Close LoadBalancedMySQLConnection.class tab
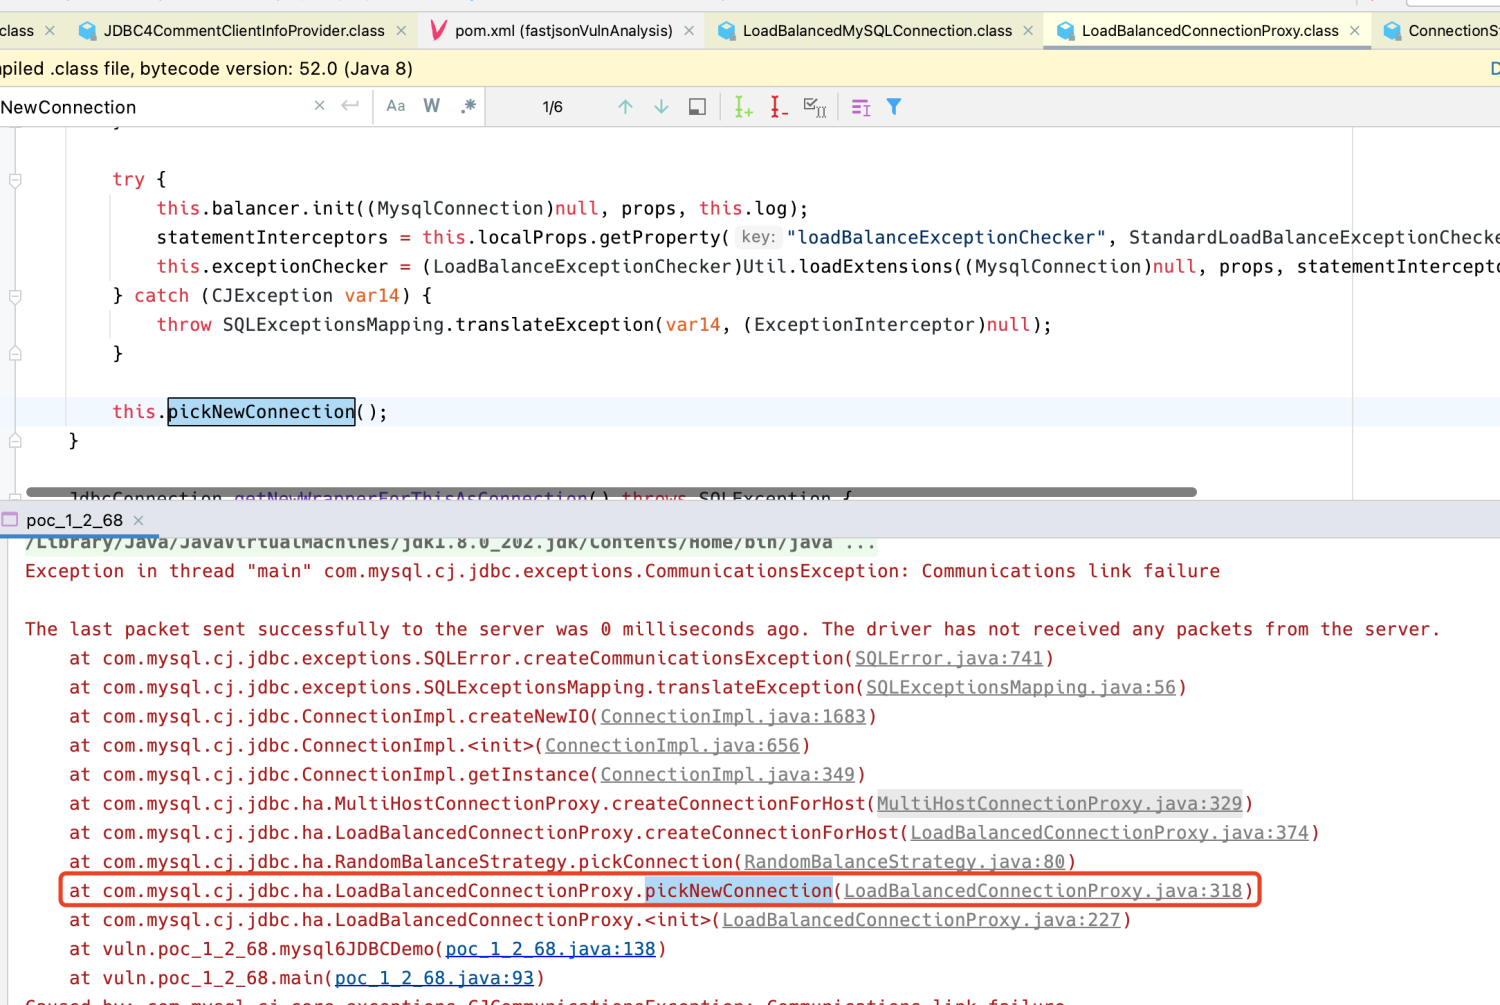Viewport: 1500px width, 1005px height. coord(1028,31)
